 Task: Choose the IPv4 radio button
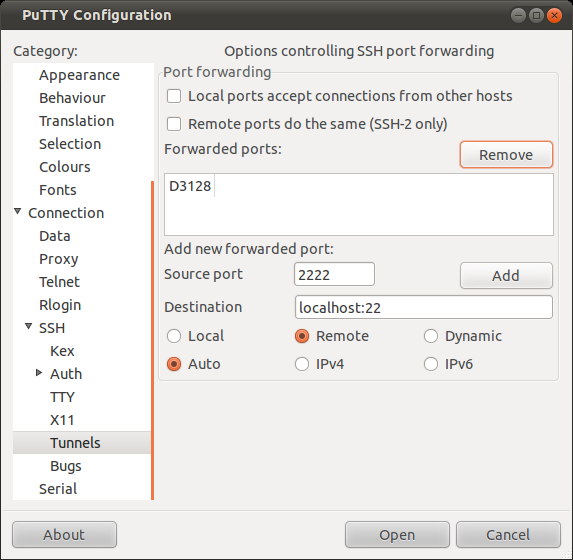[x=302, y=364]
